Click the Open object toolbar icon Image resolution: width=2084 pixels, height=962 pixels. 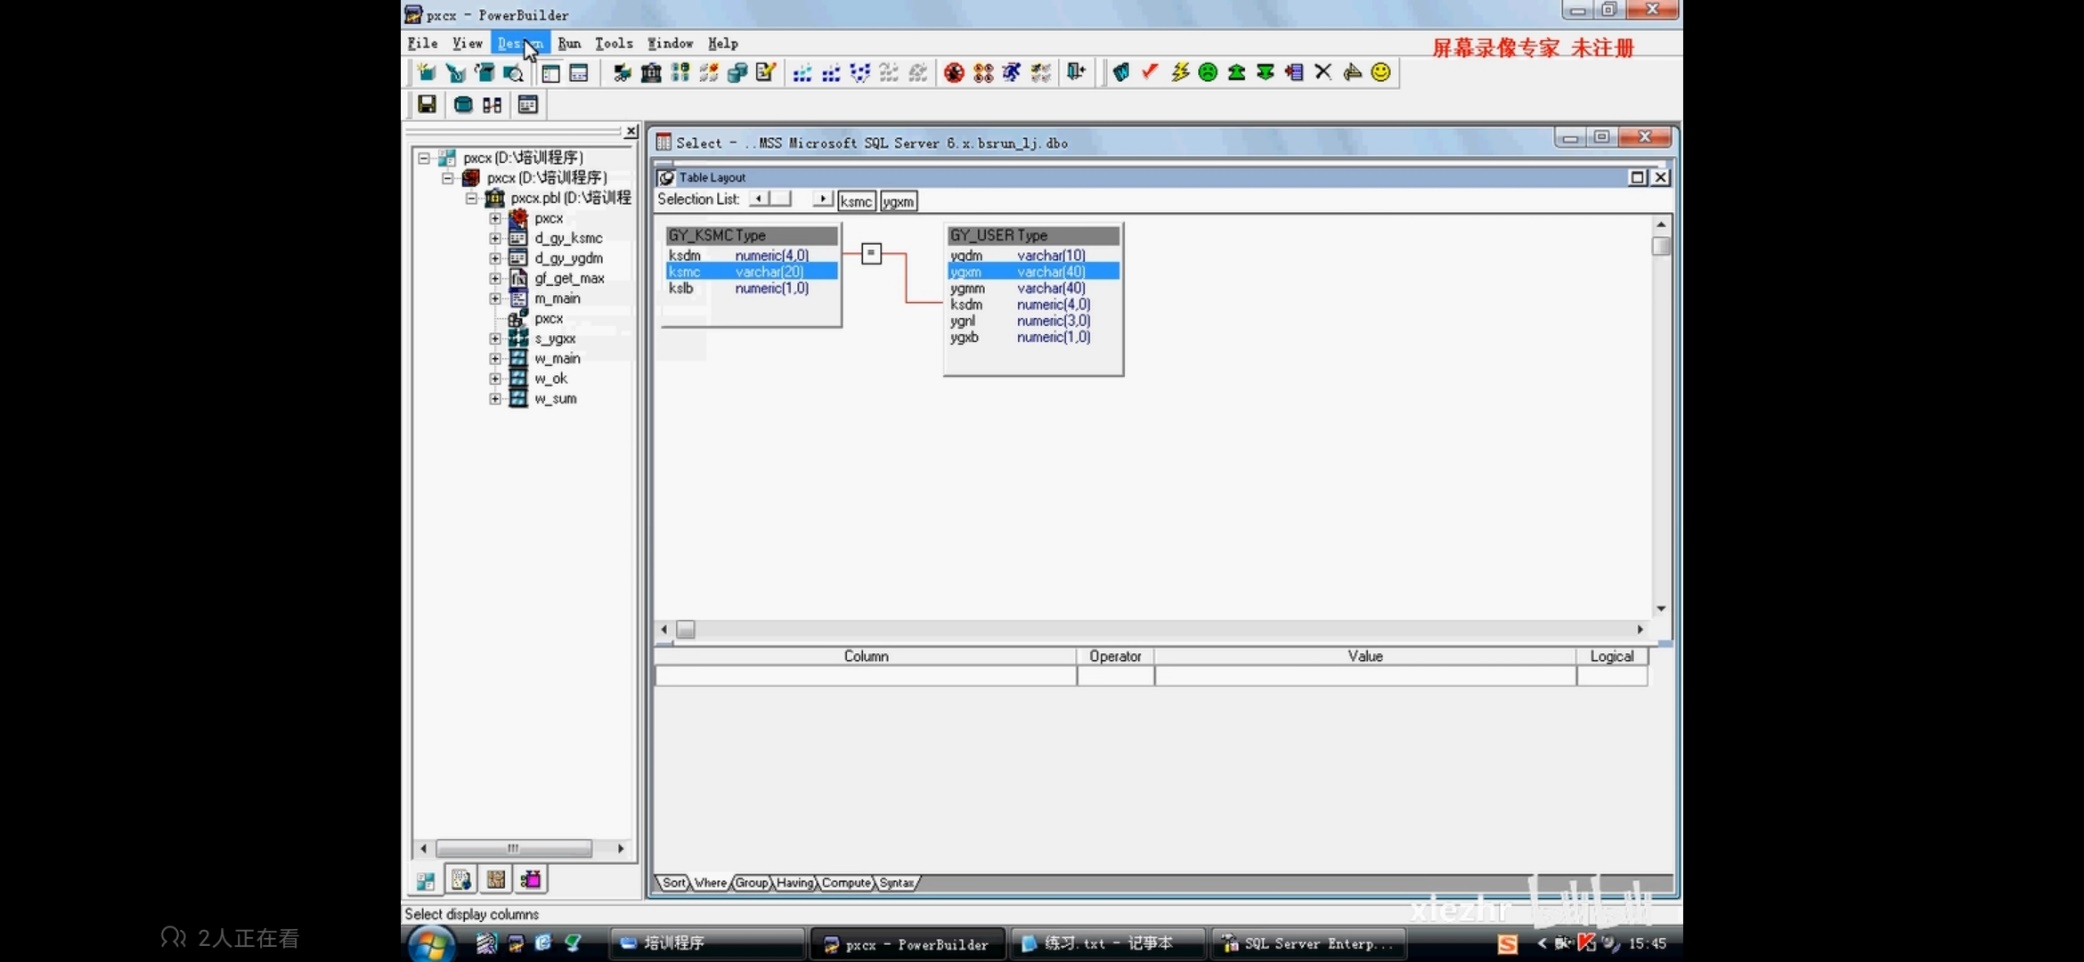coord(485,72)
